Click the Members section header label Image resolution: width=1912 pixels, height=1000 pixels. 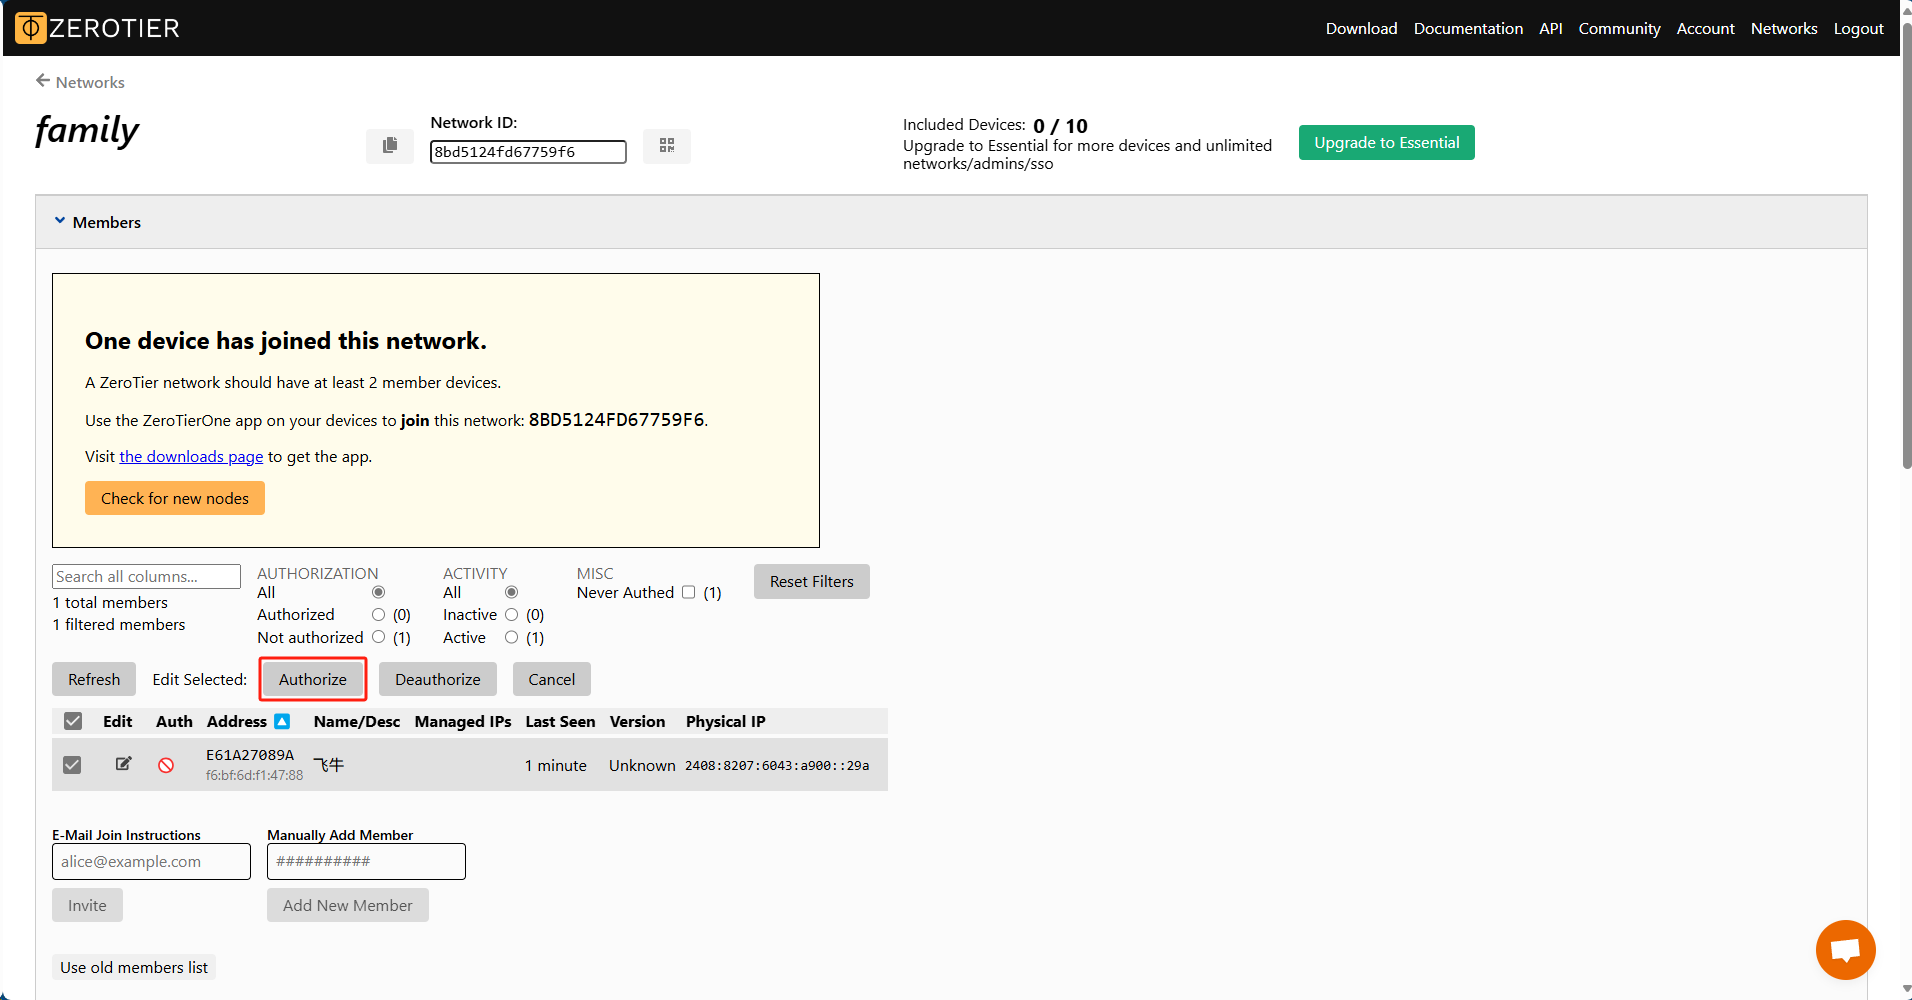(107, 222)
